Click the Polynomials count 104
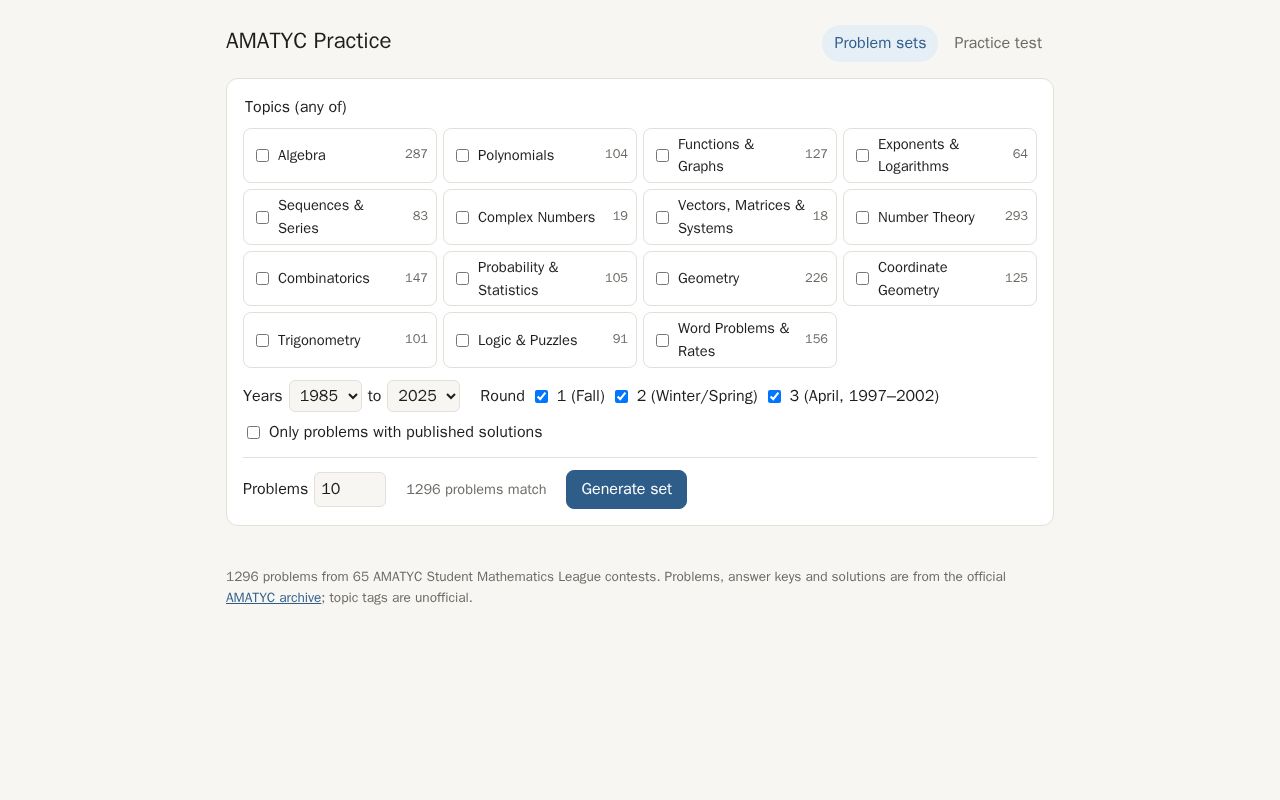The width and height of the screenshot is (1280, 800). tap(616, 154)
